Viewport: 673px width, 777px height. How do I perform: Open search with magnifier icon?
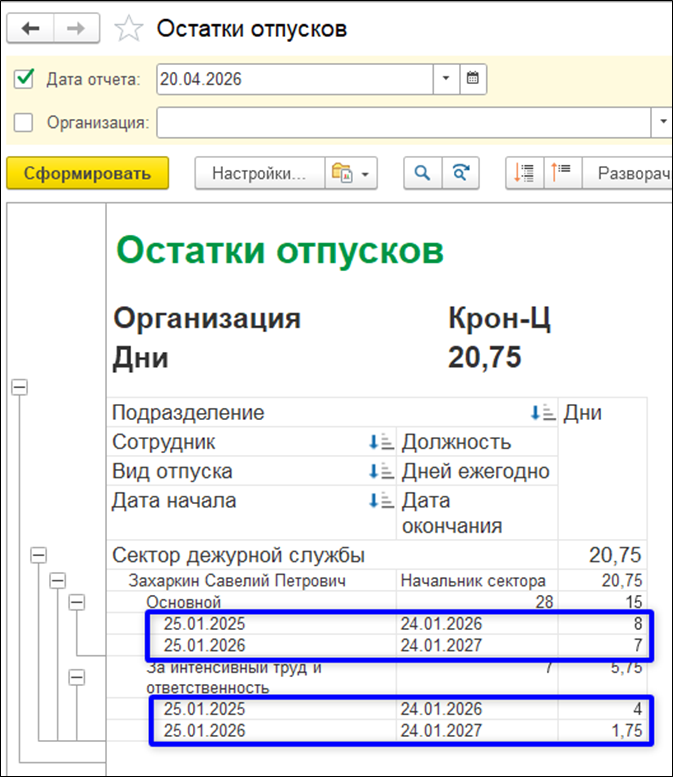pyautogui.click(x=422, y=173)
